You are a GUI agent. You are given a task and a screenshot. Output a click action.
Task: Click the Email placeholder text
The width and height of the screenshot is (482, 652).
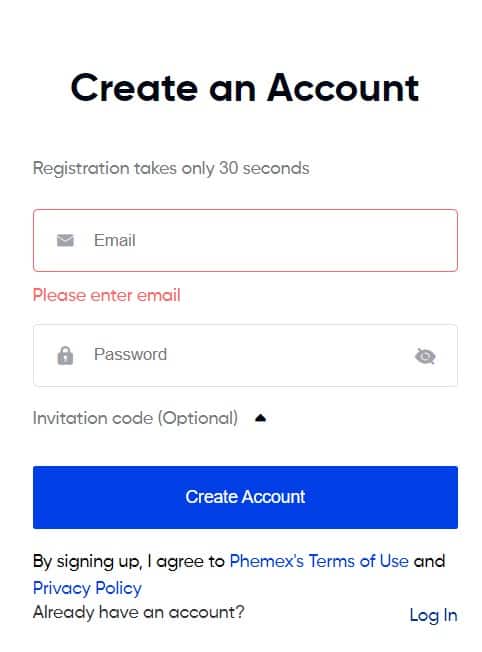pos(115,240)
